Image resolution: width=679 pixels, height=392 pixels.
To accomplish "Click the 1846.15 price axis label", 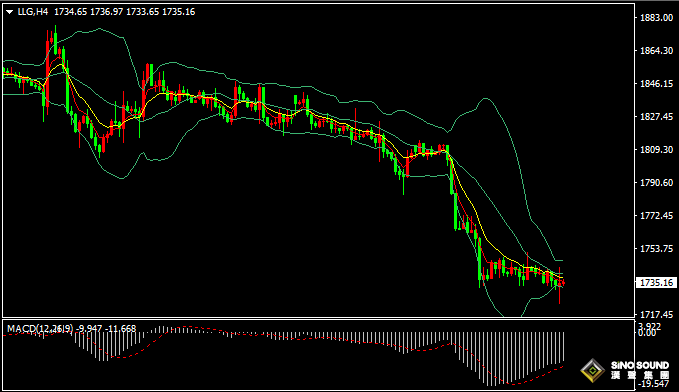I will [x=656, y=84].
